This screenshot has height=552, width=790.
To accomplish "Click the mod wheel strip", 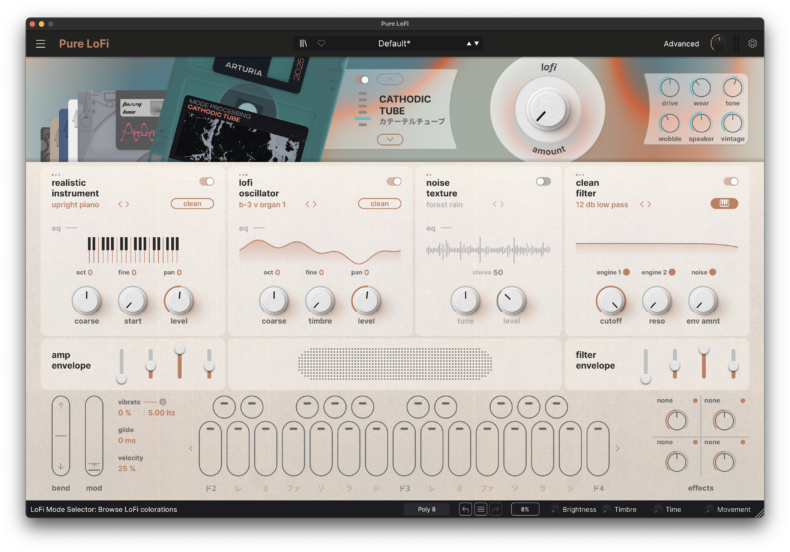I will 94,436.
